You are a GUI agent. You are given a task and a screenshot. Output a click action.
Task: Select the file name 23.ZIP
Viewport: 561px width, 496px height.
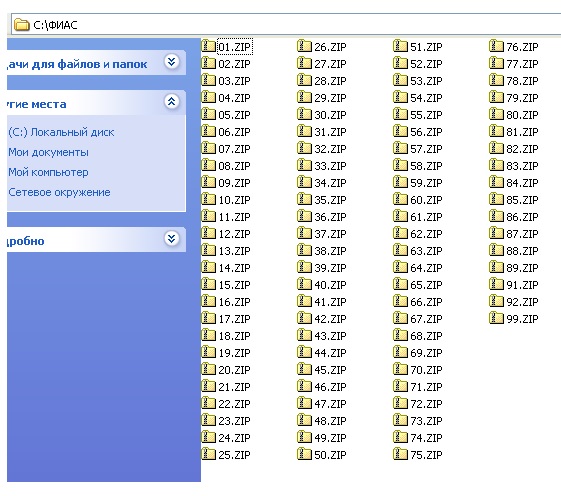click(x=234, y=421)
